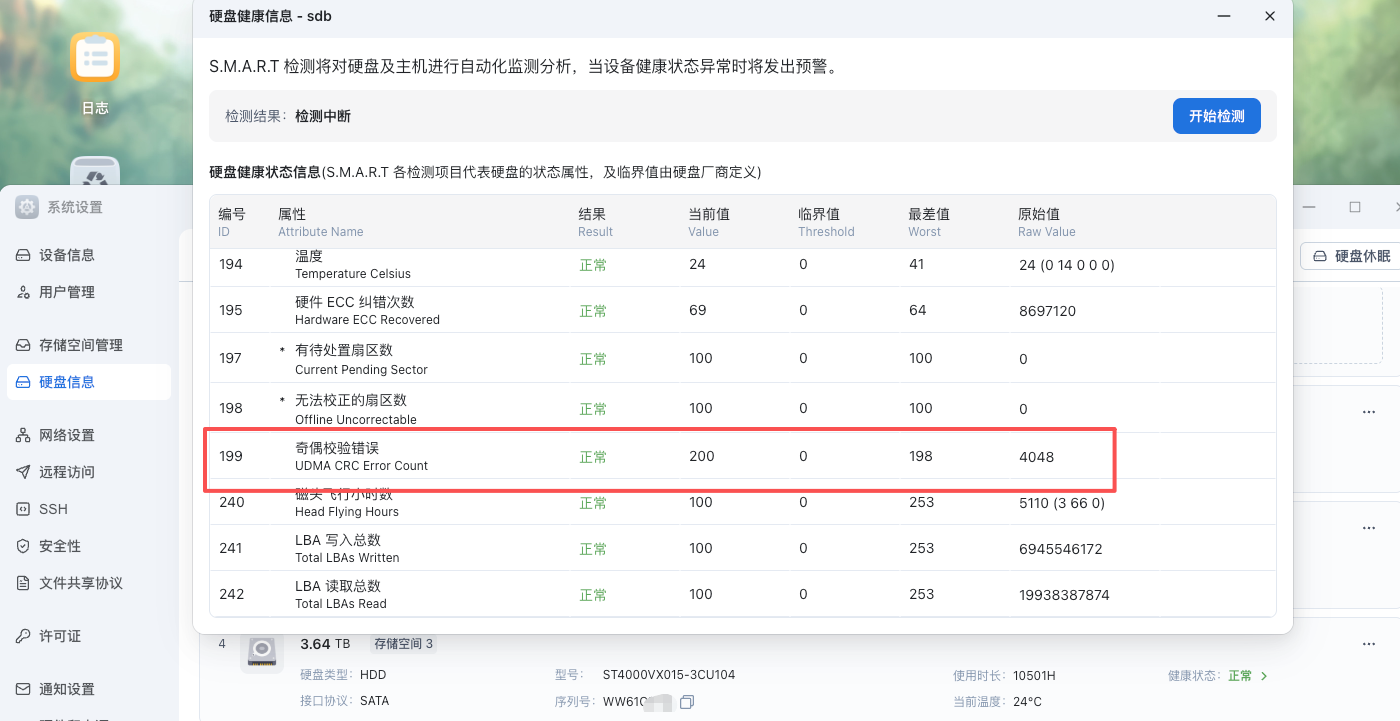Image resolution: width=1400 pixels, height=721 pixels.
Task: Expand 健康状态 正常 details chevron
Action: coord(1264,676)
